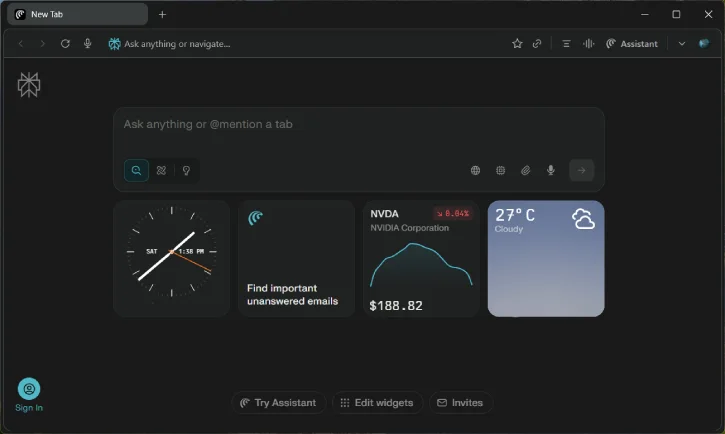Open a new tab with plus button
This screenshot has width=725, height=434.
pos(162,14)
